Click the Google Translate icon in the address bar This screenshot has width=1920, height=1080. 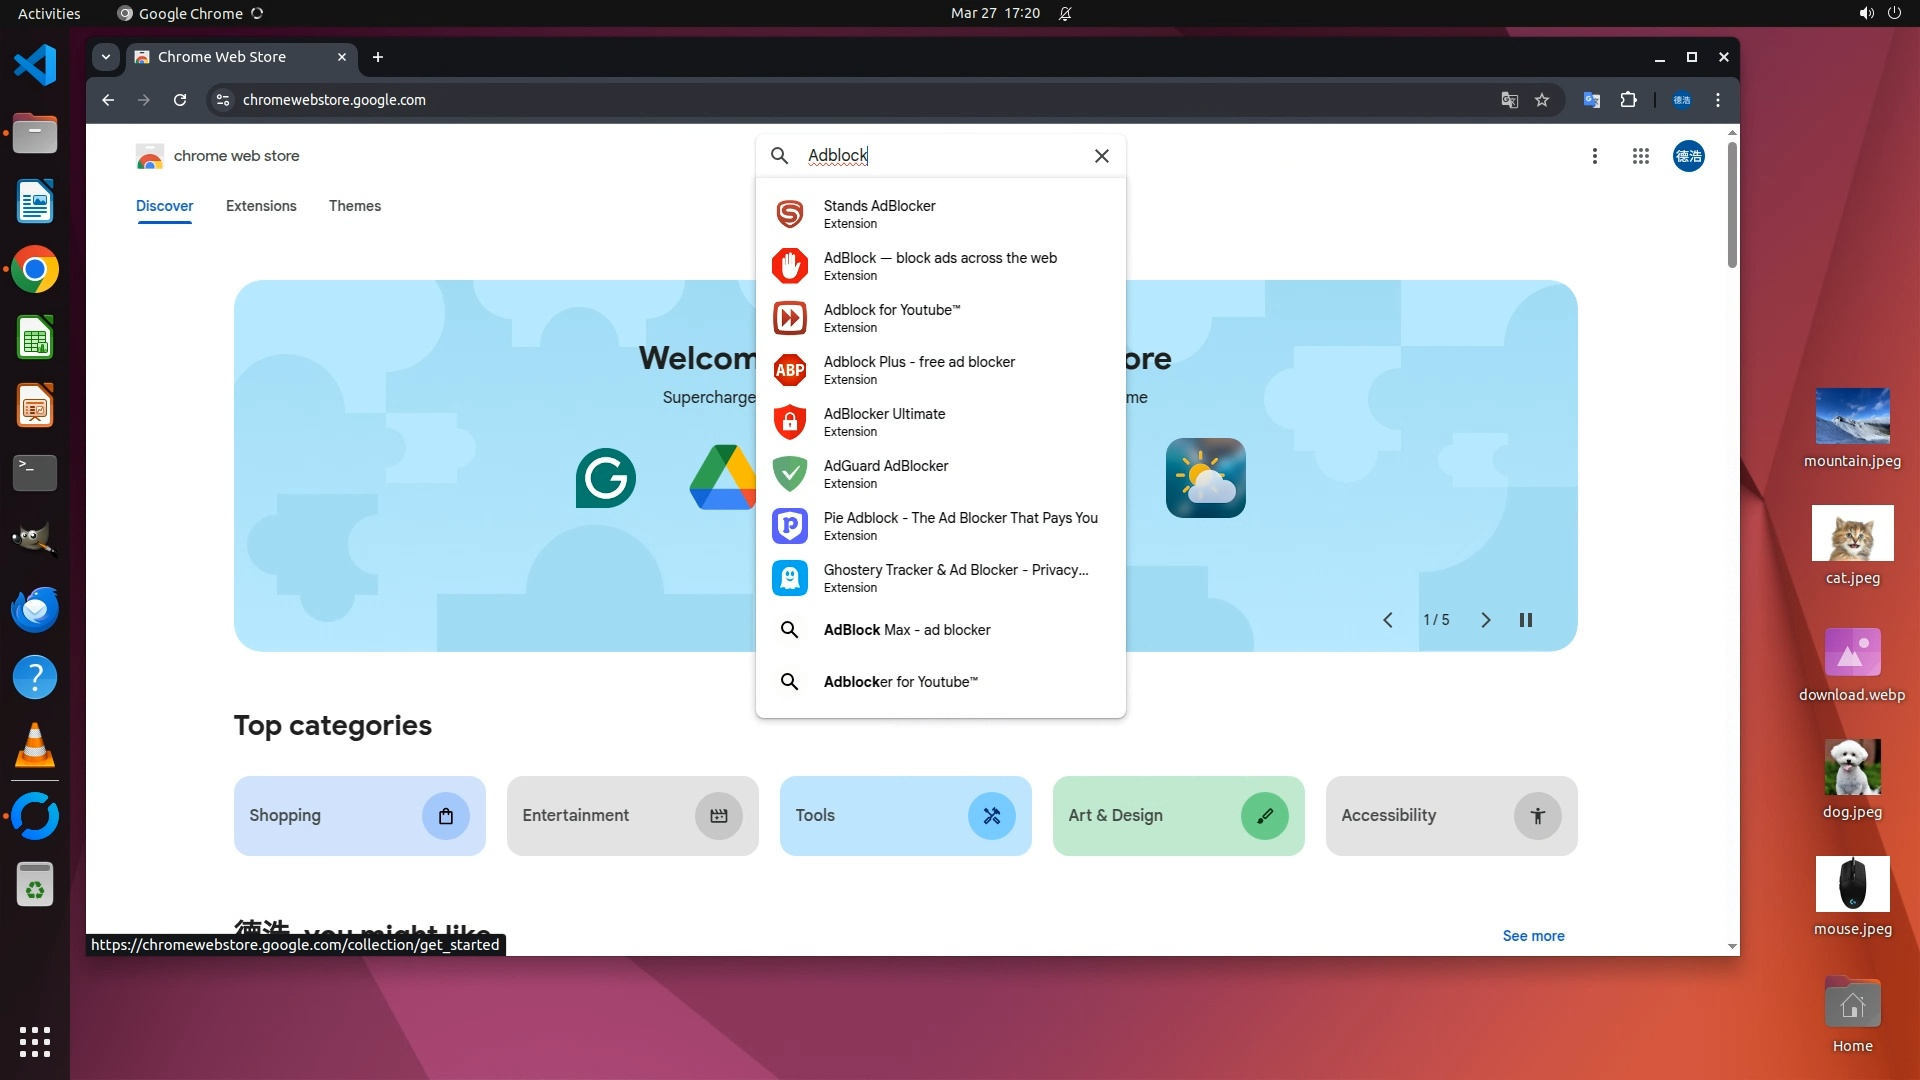pos(1509,100)
